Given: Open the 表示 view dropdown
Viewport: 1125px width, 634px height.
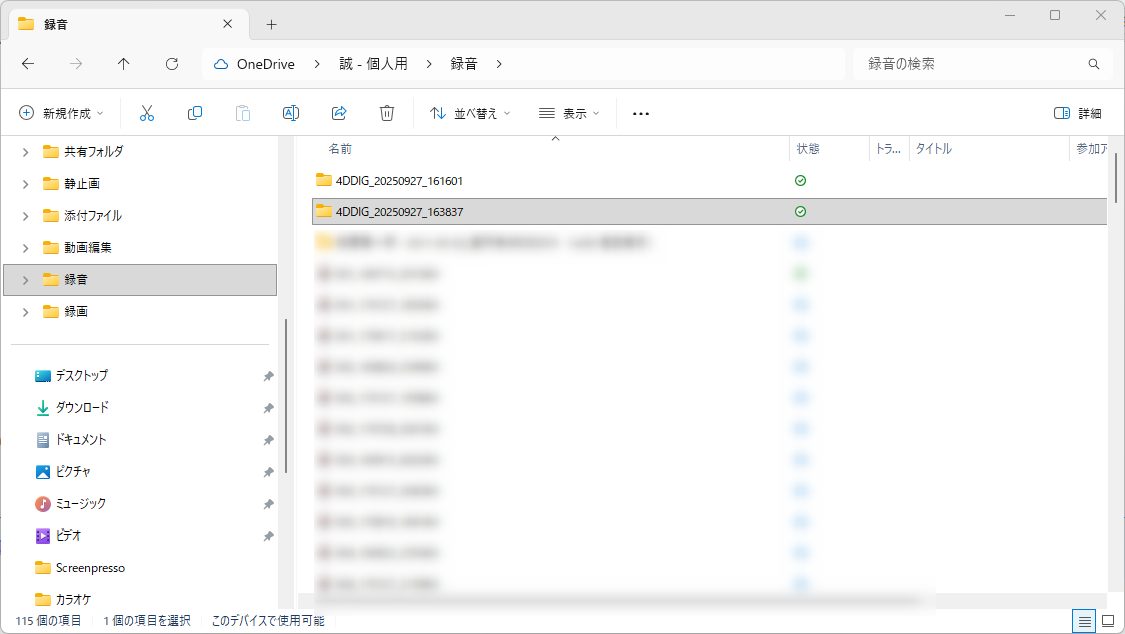Looking at the screenshot, I should coord(569,113).
